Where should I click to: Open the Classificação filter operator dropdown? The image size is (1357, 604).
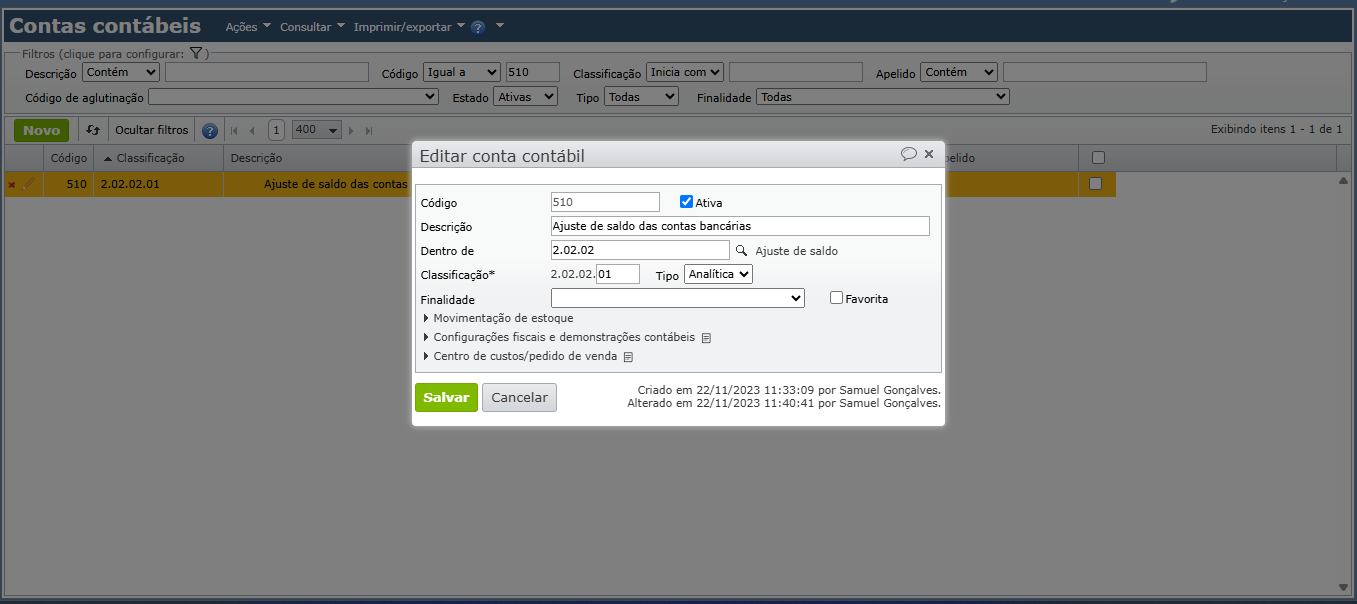click(x=685, y=72)
